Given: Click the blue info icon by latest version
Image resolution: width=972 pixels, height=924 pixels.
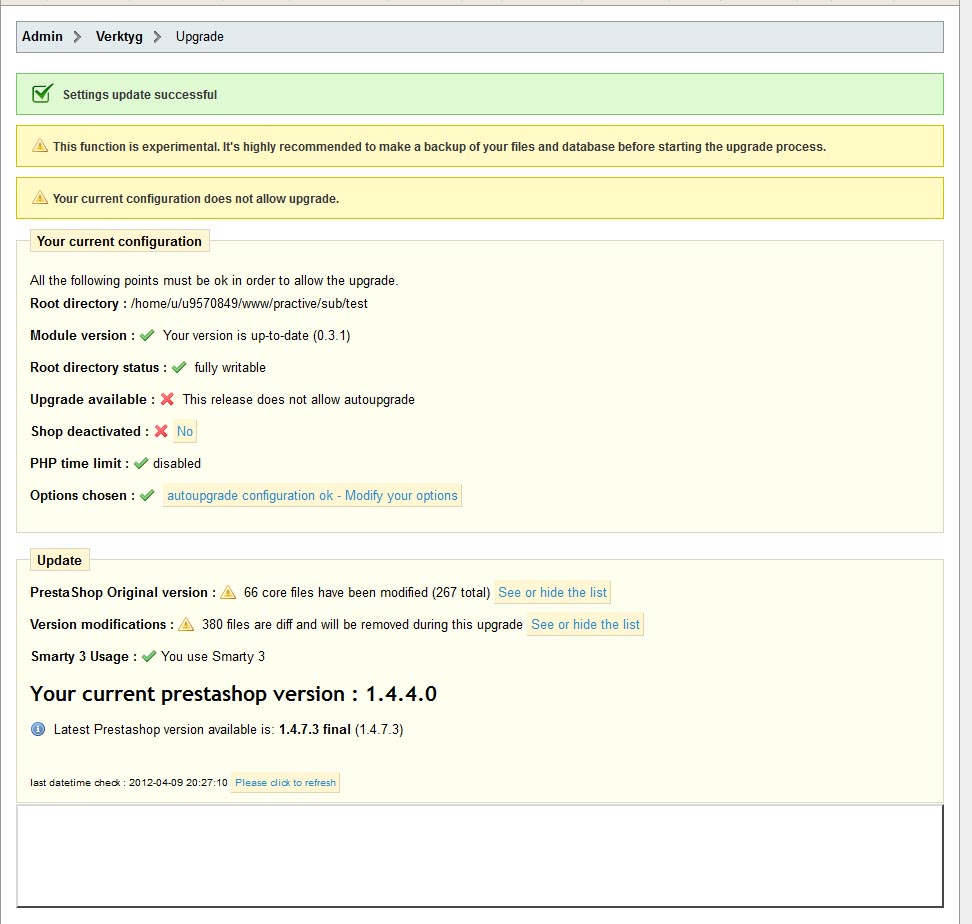Looking at the screenshot, I should click(38, 729).
